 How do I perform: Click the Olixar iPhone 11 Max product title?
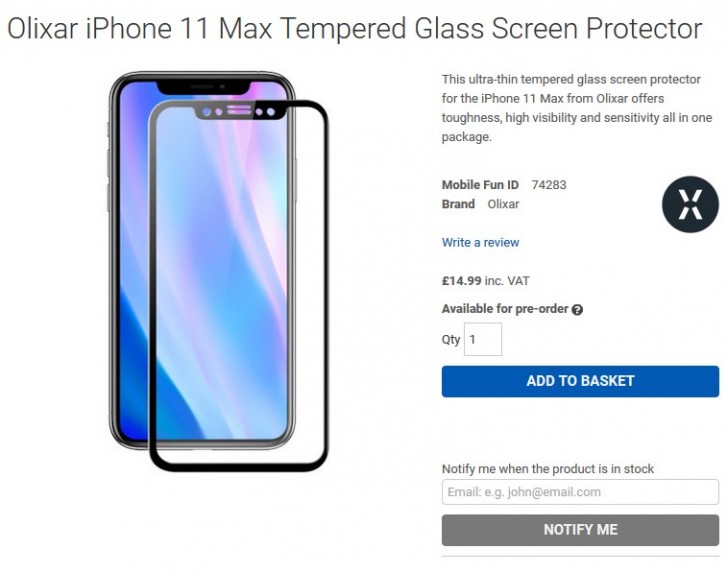354,28
